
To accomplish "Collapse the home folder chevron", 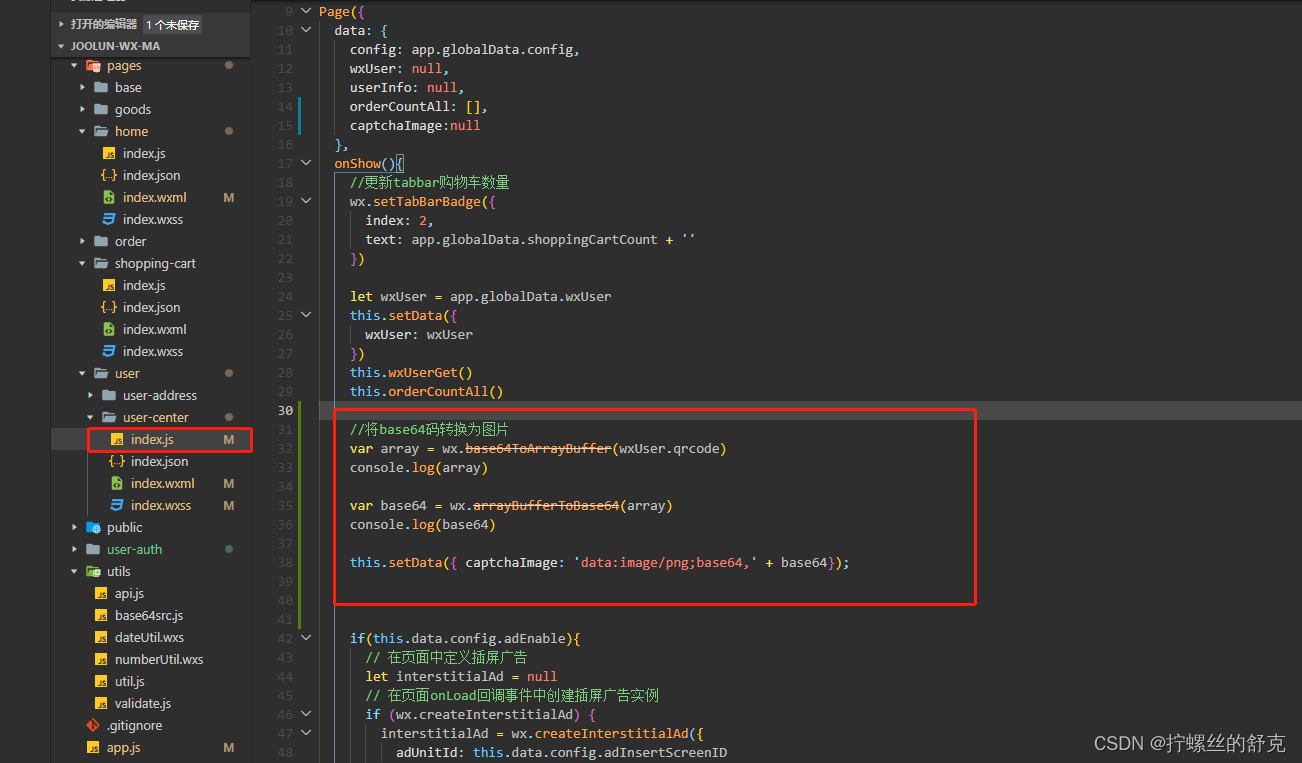I will coord(82,132).
